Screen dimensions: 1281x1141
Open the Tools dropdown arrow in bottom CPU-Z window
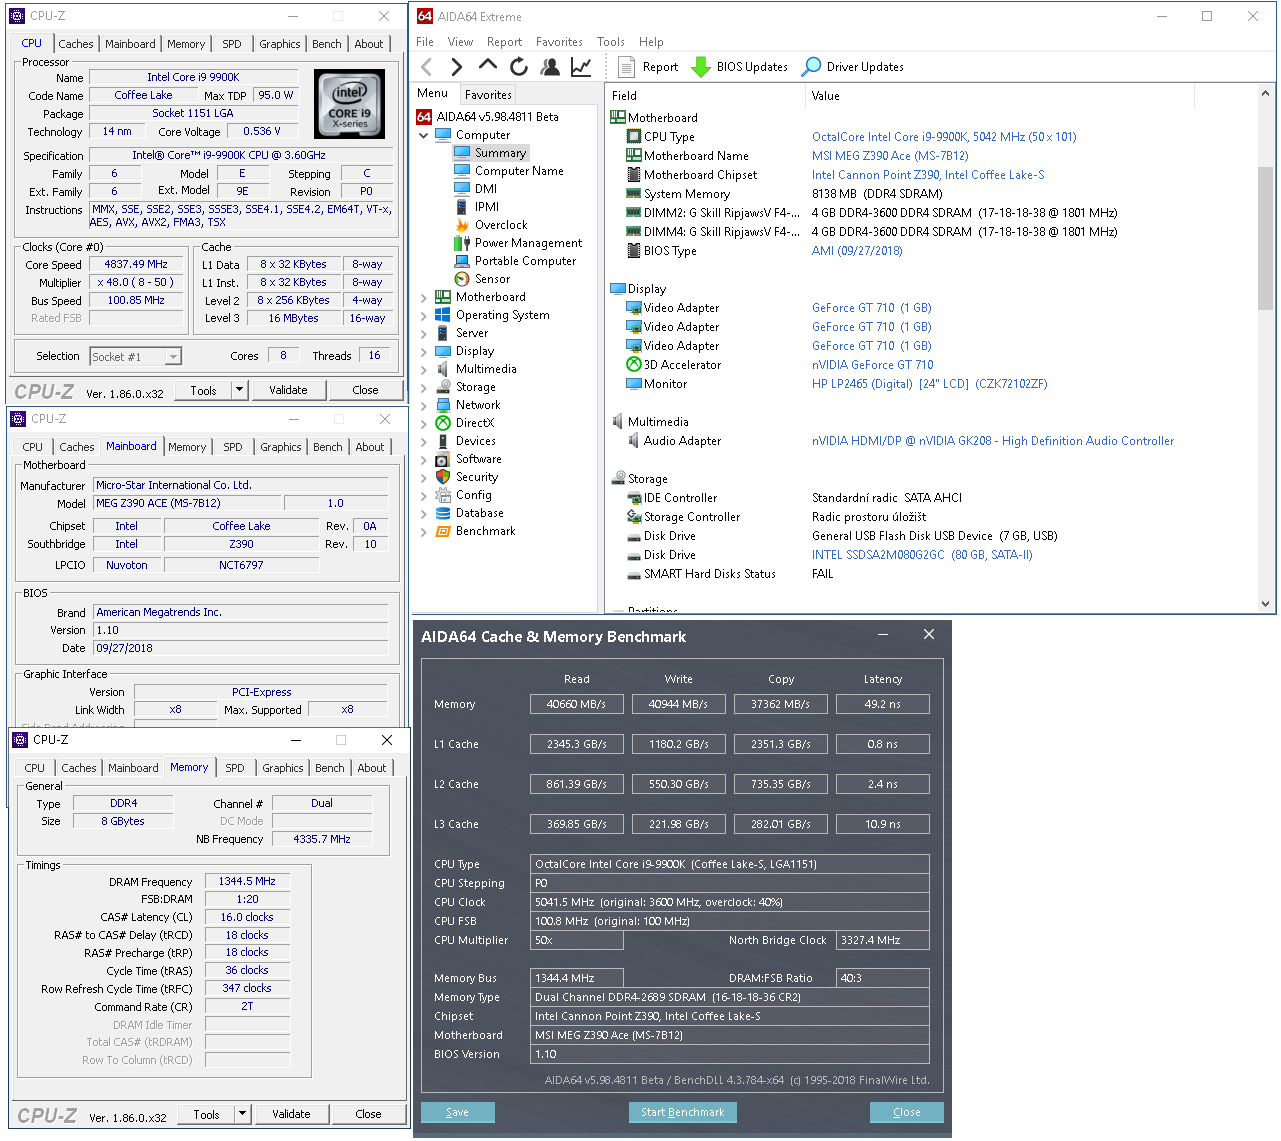coord(242,1114)
